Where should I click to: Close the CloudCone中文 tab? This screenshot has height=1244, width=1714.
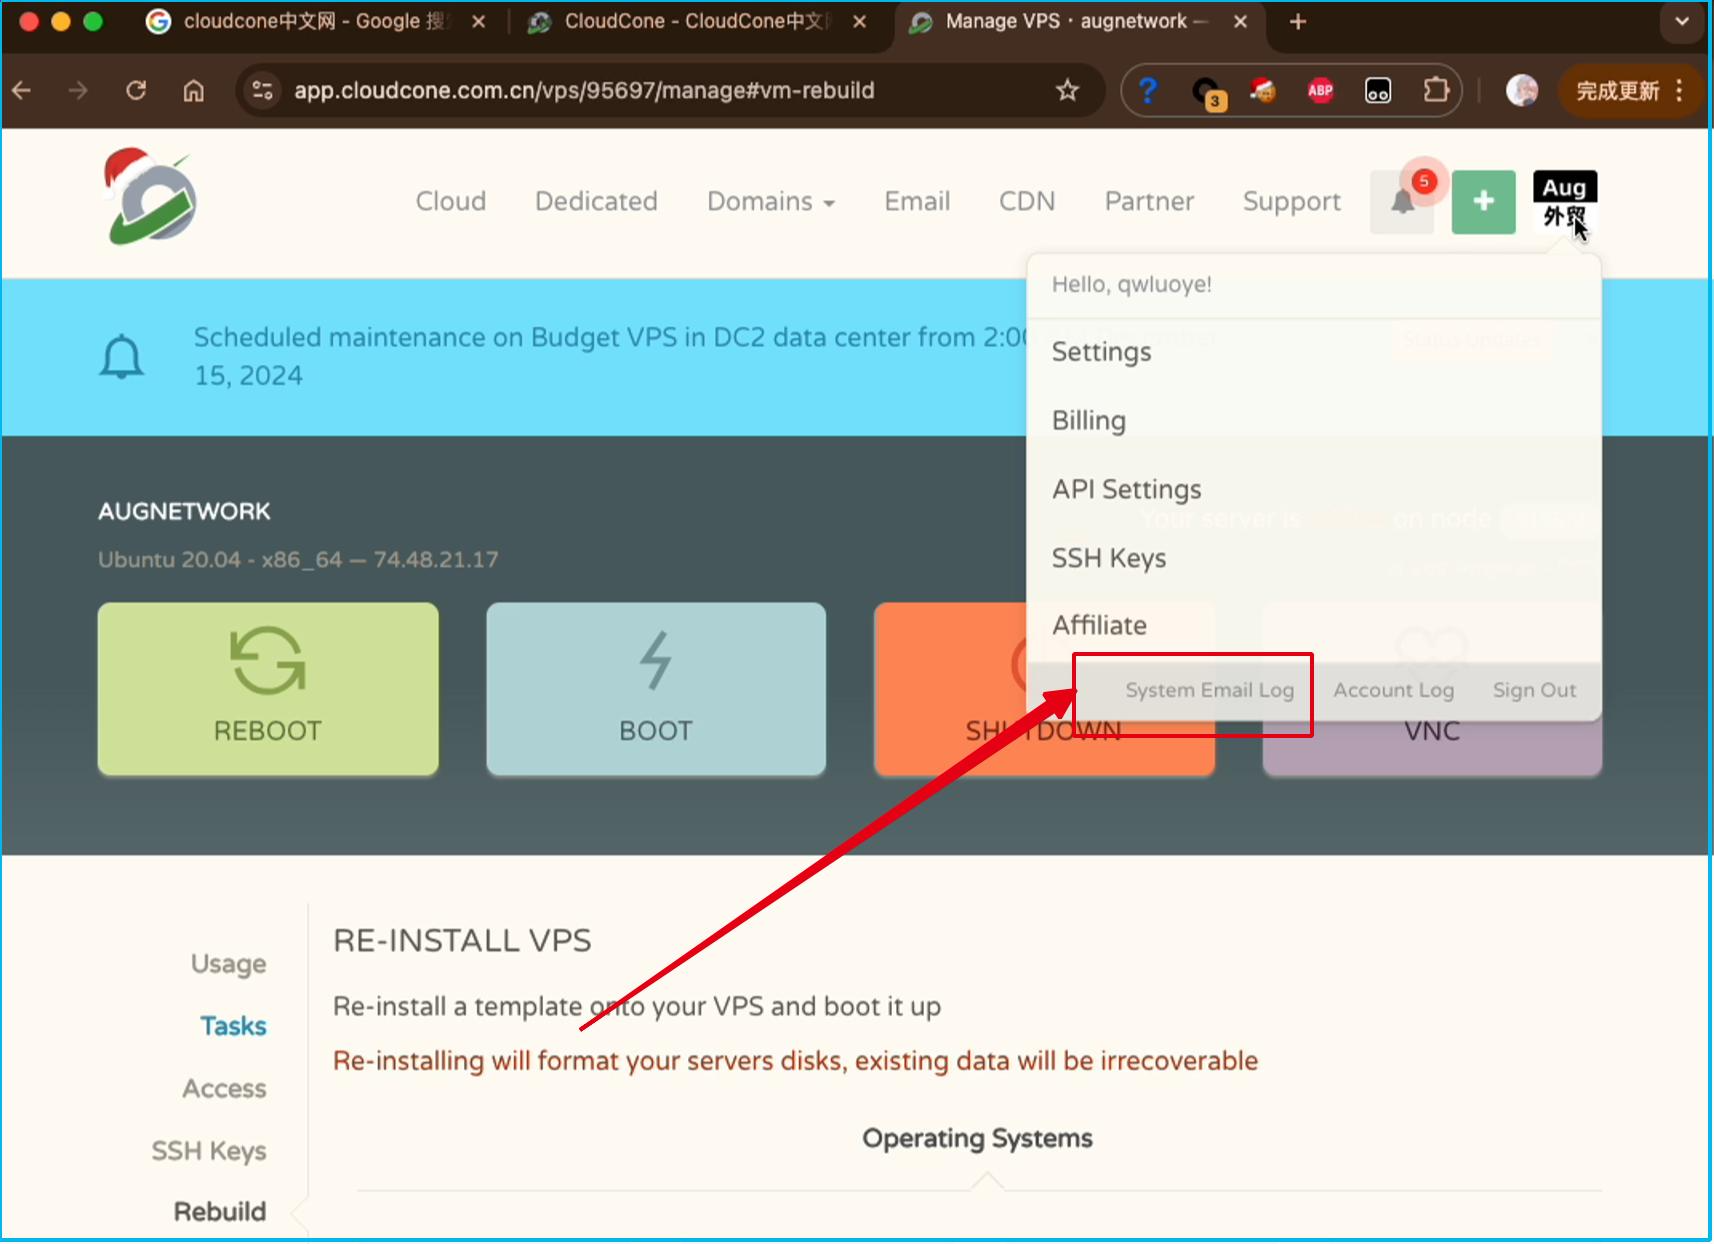point(859,22)
